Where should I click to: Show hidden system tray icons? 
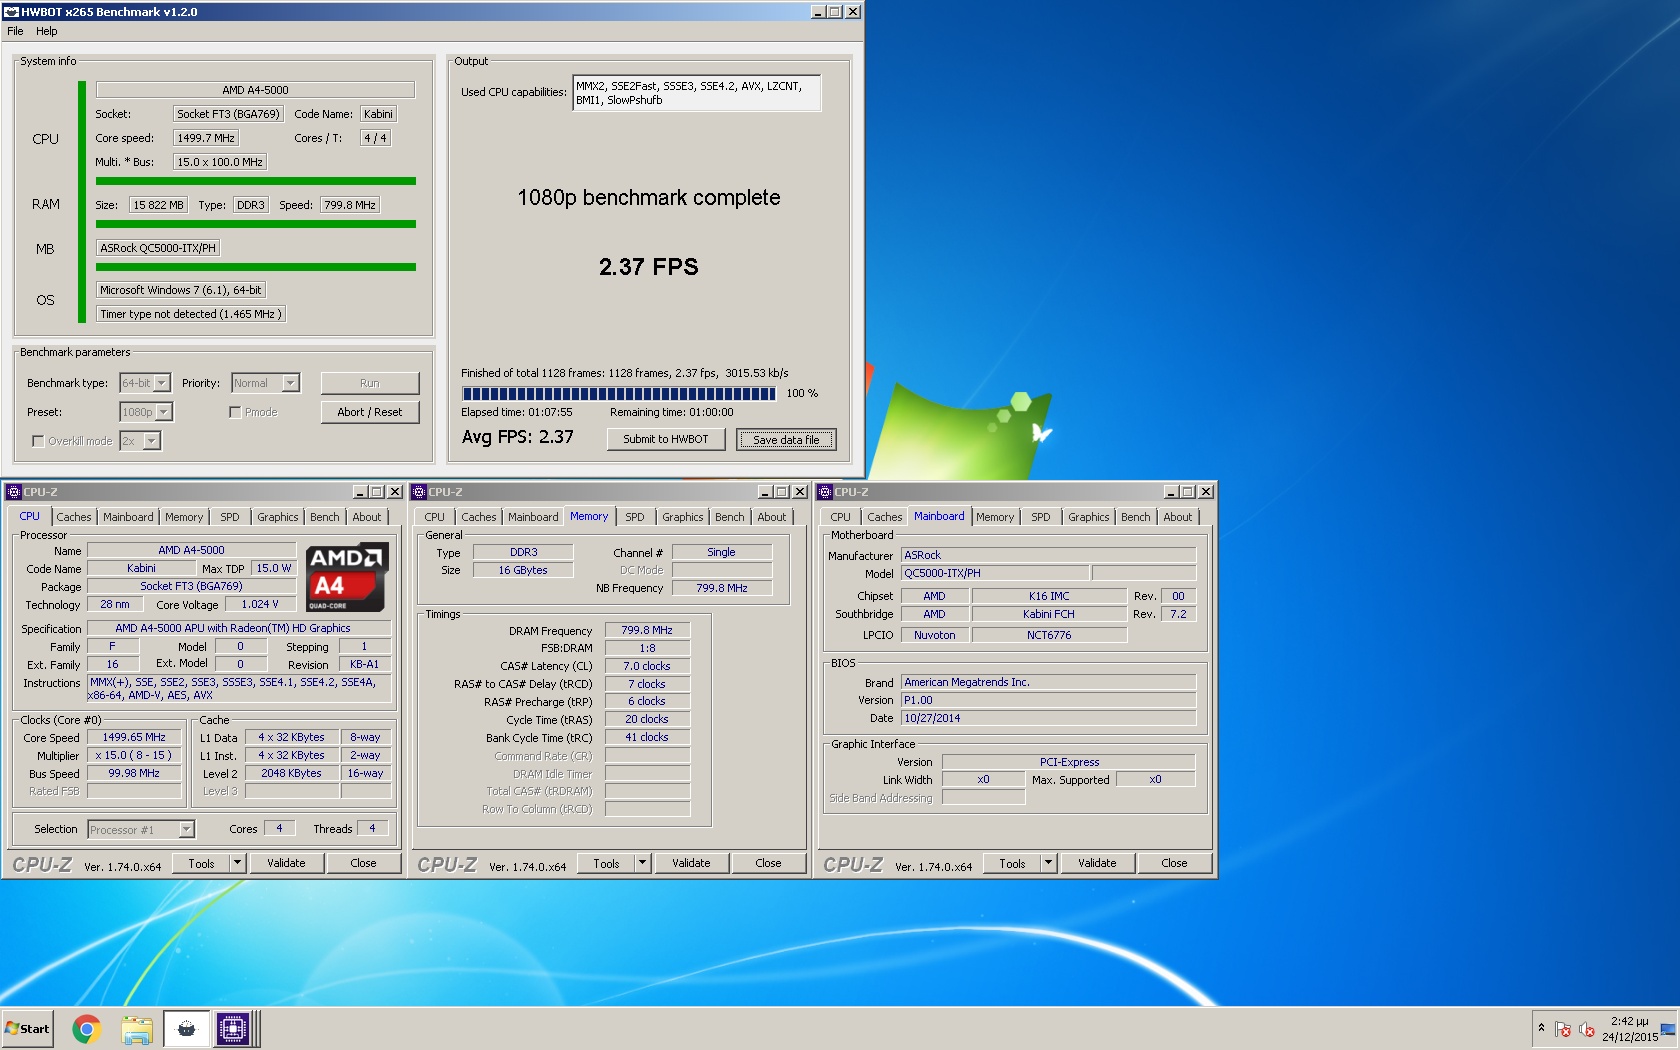tap(1541, 1028)
